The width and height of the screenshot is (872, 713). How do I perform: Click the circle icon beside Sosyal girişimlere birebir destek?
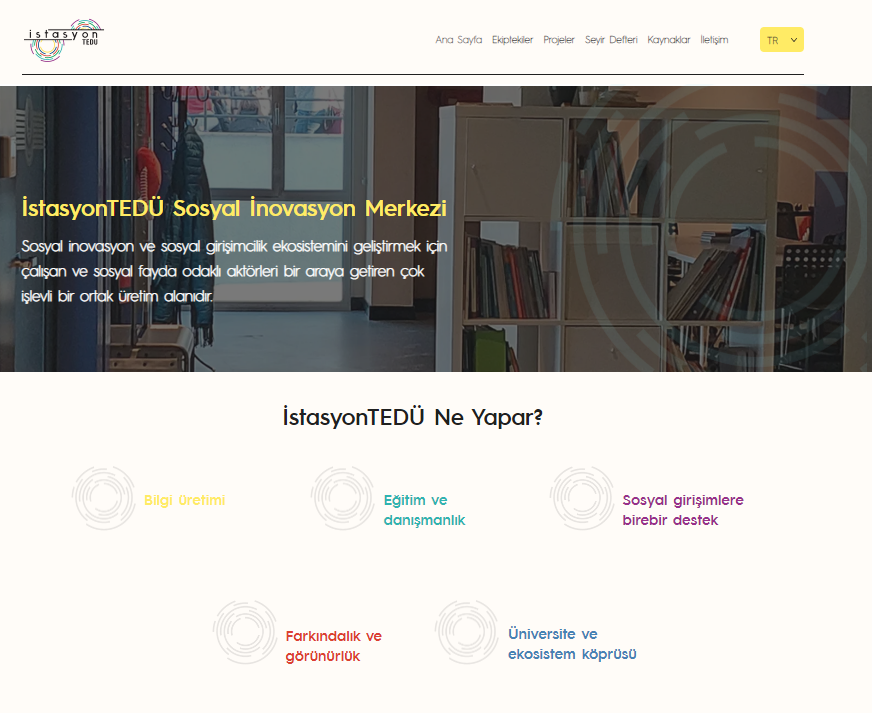[x=582, y=498]
